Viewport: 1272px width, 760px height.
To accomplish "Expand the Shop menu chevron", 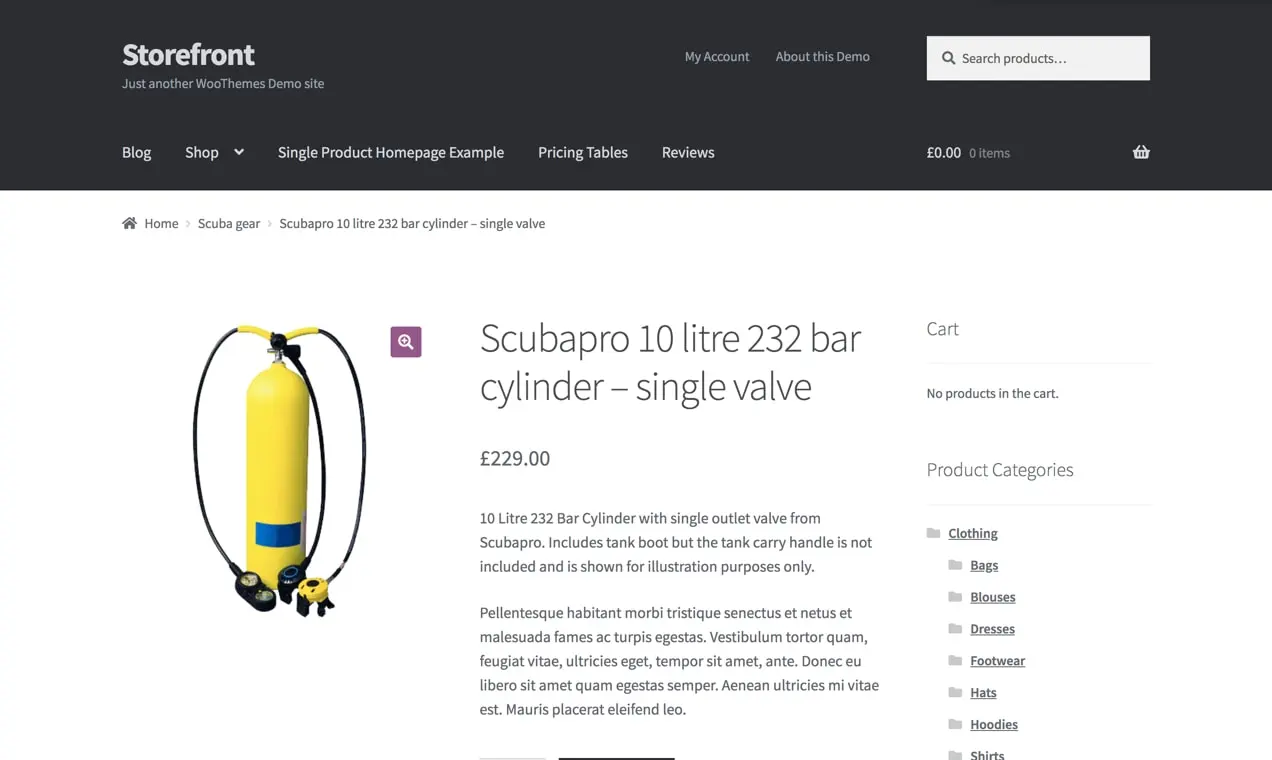I will (239, 152).
